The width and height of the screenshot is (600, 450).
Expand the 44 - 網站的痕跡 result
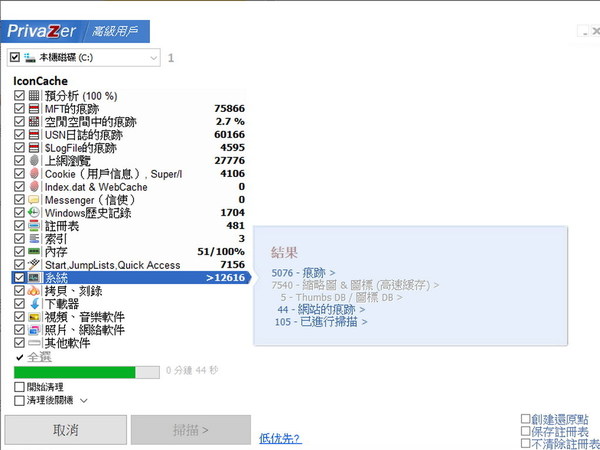321,310
